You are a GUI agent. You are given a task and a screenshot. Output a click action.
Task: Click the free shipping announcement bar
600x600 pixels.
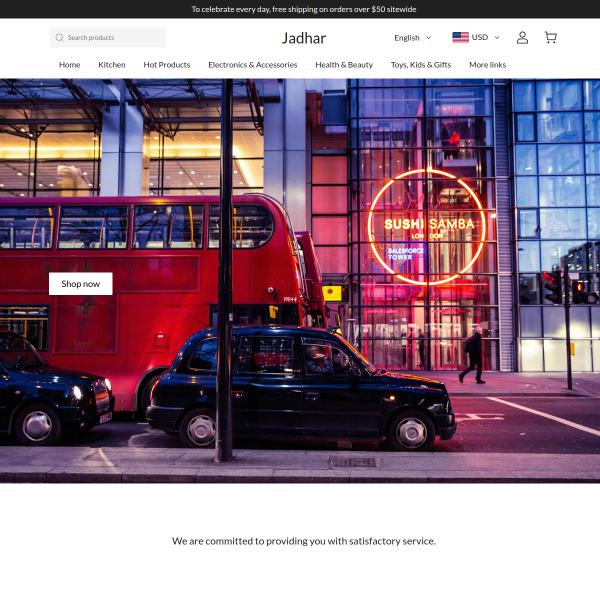[x=300, y=9]
